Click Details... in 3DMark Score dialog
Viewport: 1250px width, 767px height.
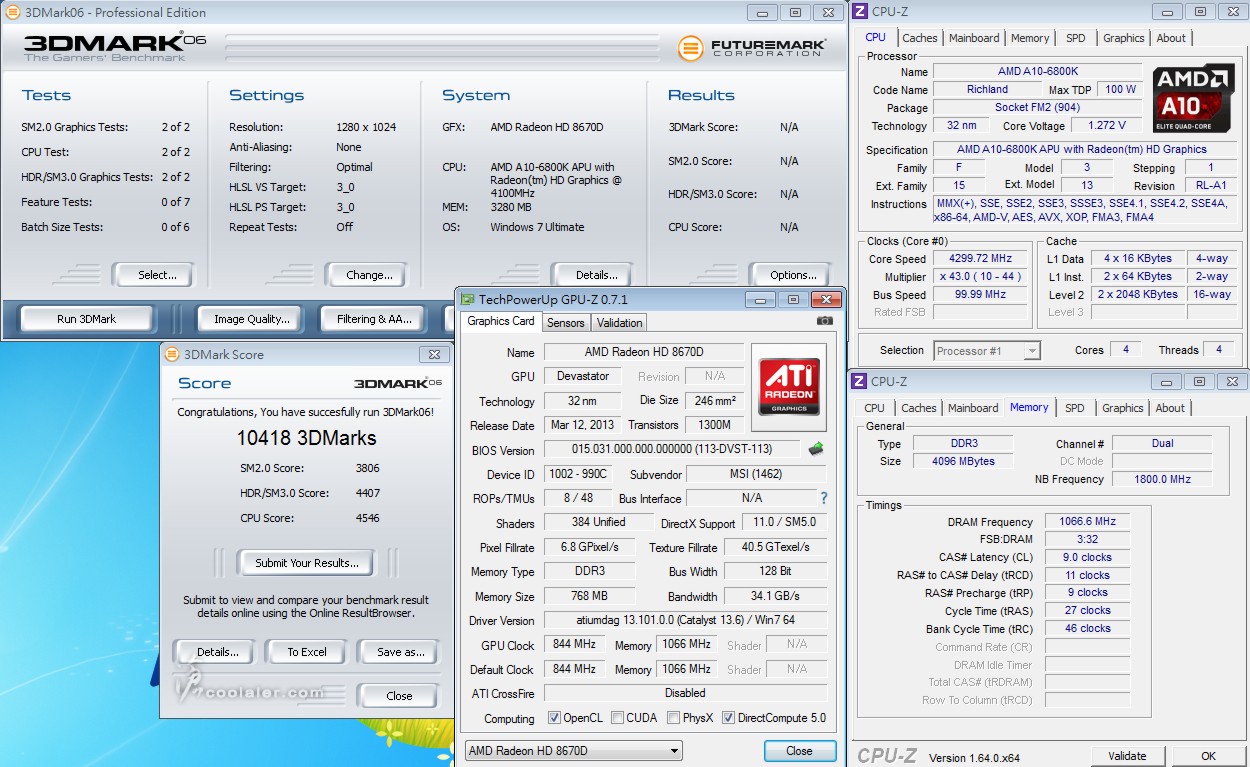click(217, 652)
